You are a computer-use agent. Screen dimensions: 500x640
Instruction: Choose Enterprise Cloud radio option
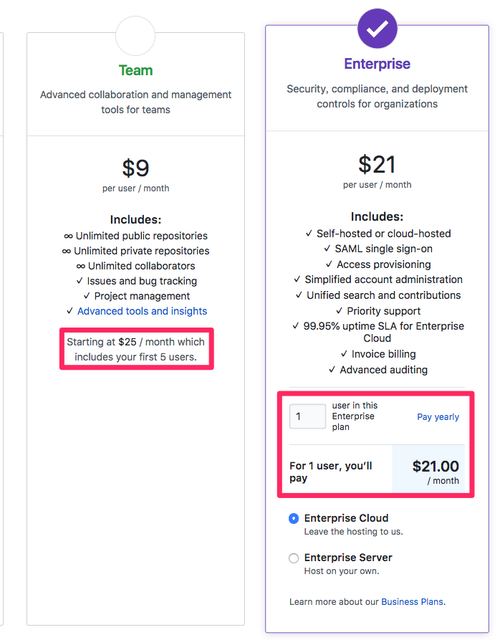293,518
